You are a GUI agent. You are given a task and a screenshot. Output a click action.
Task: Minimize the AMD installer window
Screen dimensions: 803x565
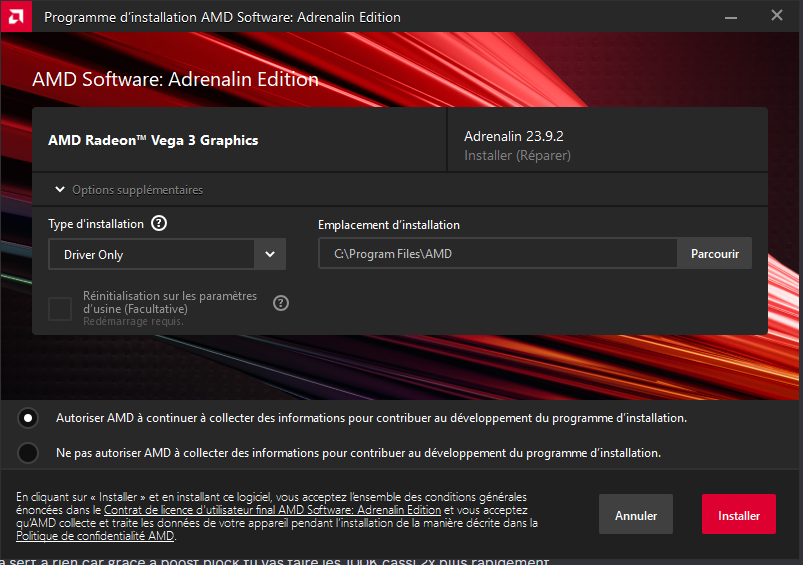tap(731, 17)
